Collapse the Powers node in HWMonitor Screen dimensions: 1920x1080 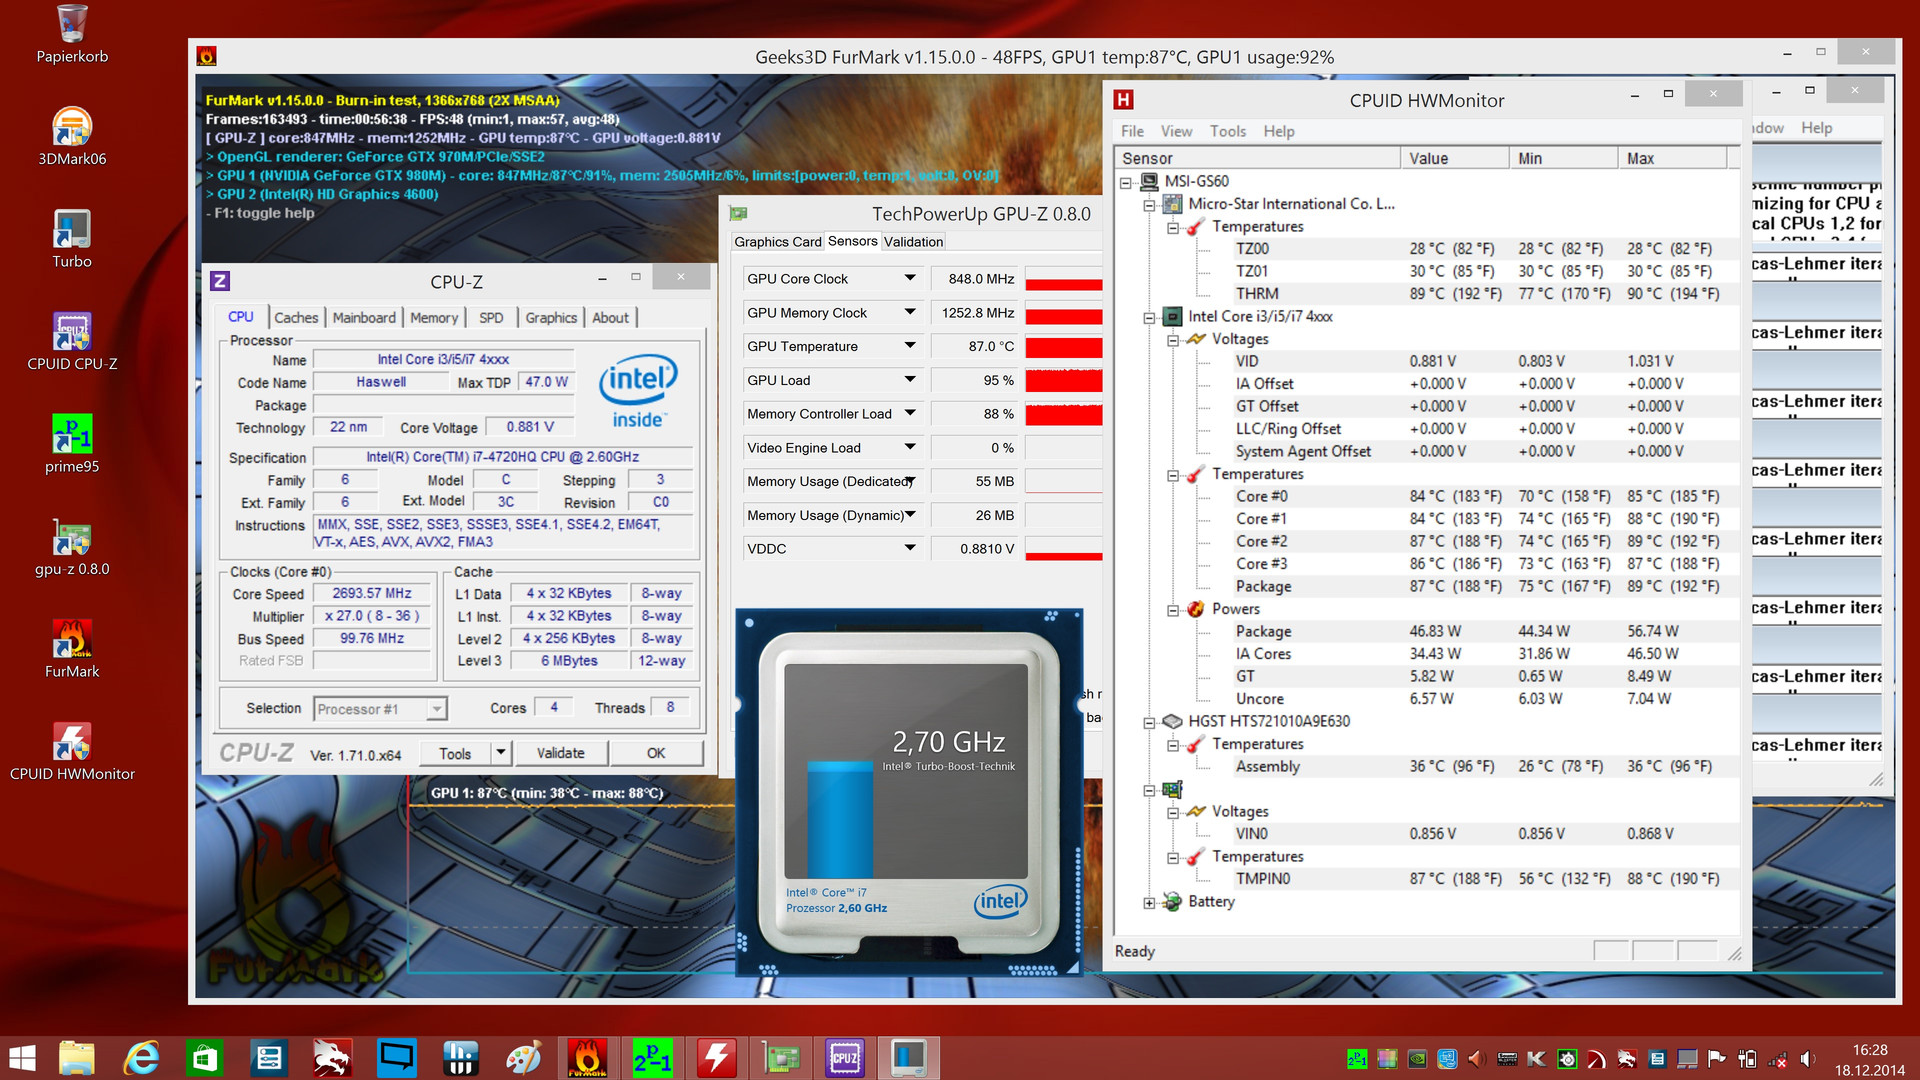(x=1173, y=610)
